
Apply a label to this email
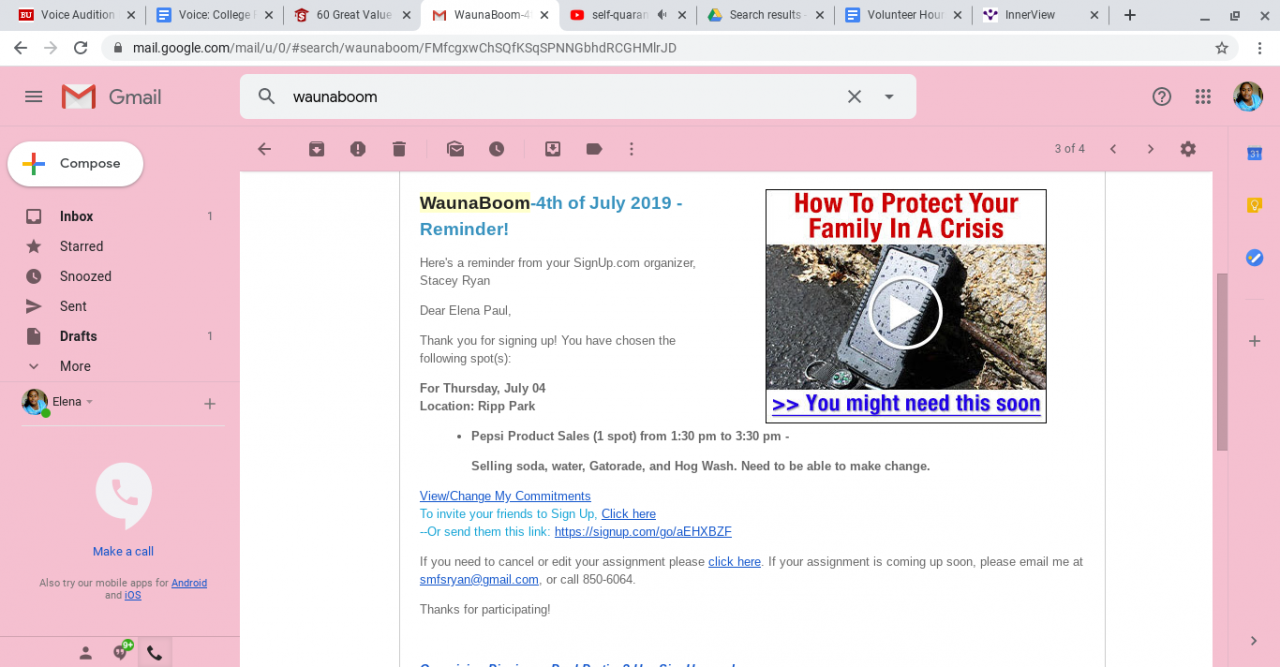[x=594, y=149]
